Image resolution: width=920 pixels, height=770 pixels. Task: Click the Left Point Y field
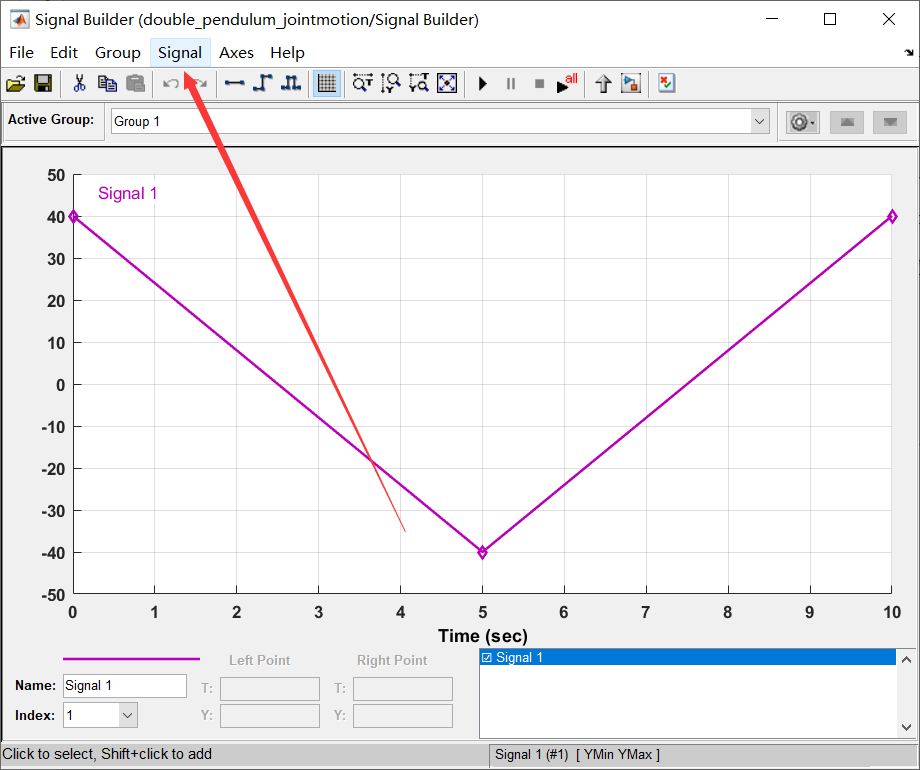[270, 715]
